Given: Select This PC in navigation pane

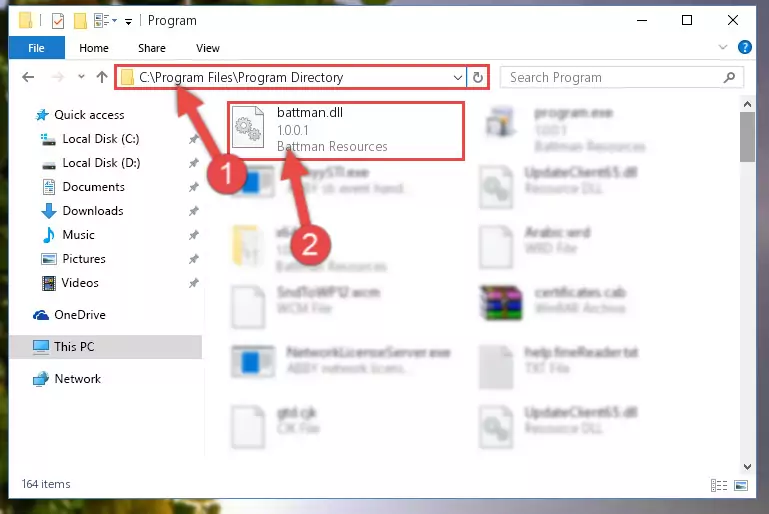Looking at the screenshot, I should click(105, 347).
